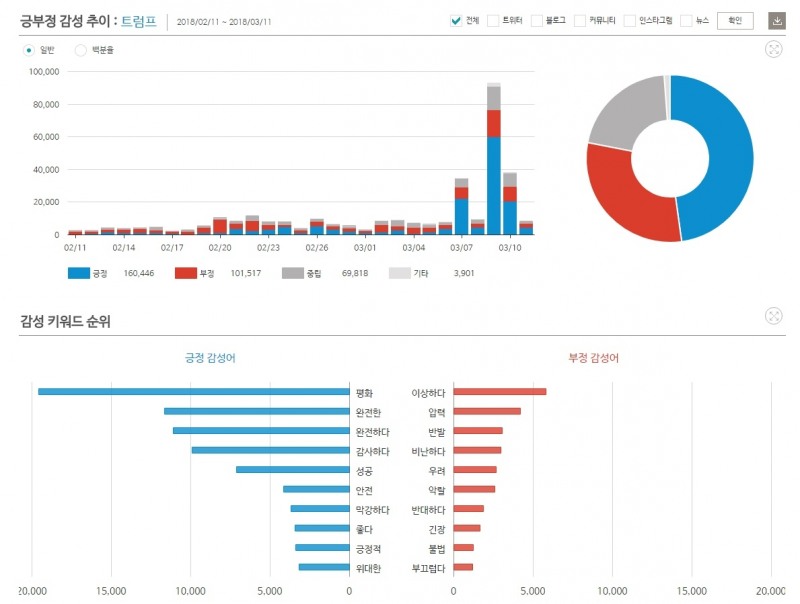The image size is (800, 604).
Task: Select the 이상하다 negative keyword bar
Action: (500, 392)
